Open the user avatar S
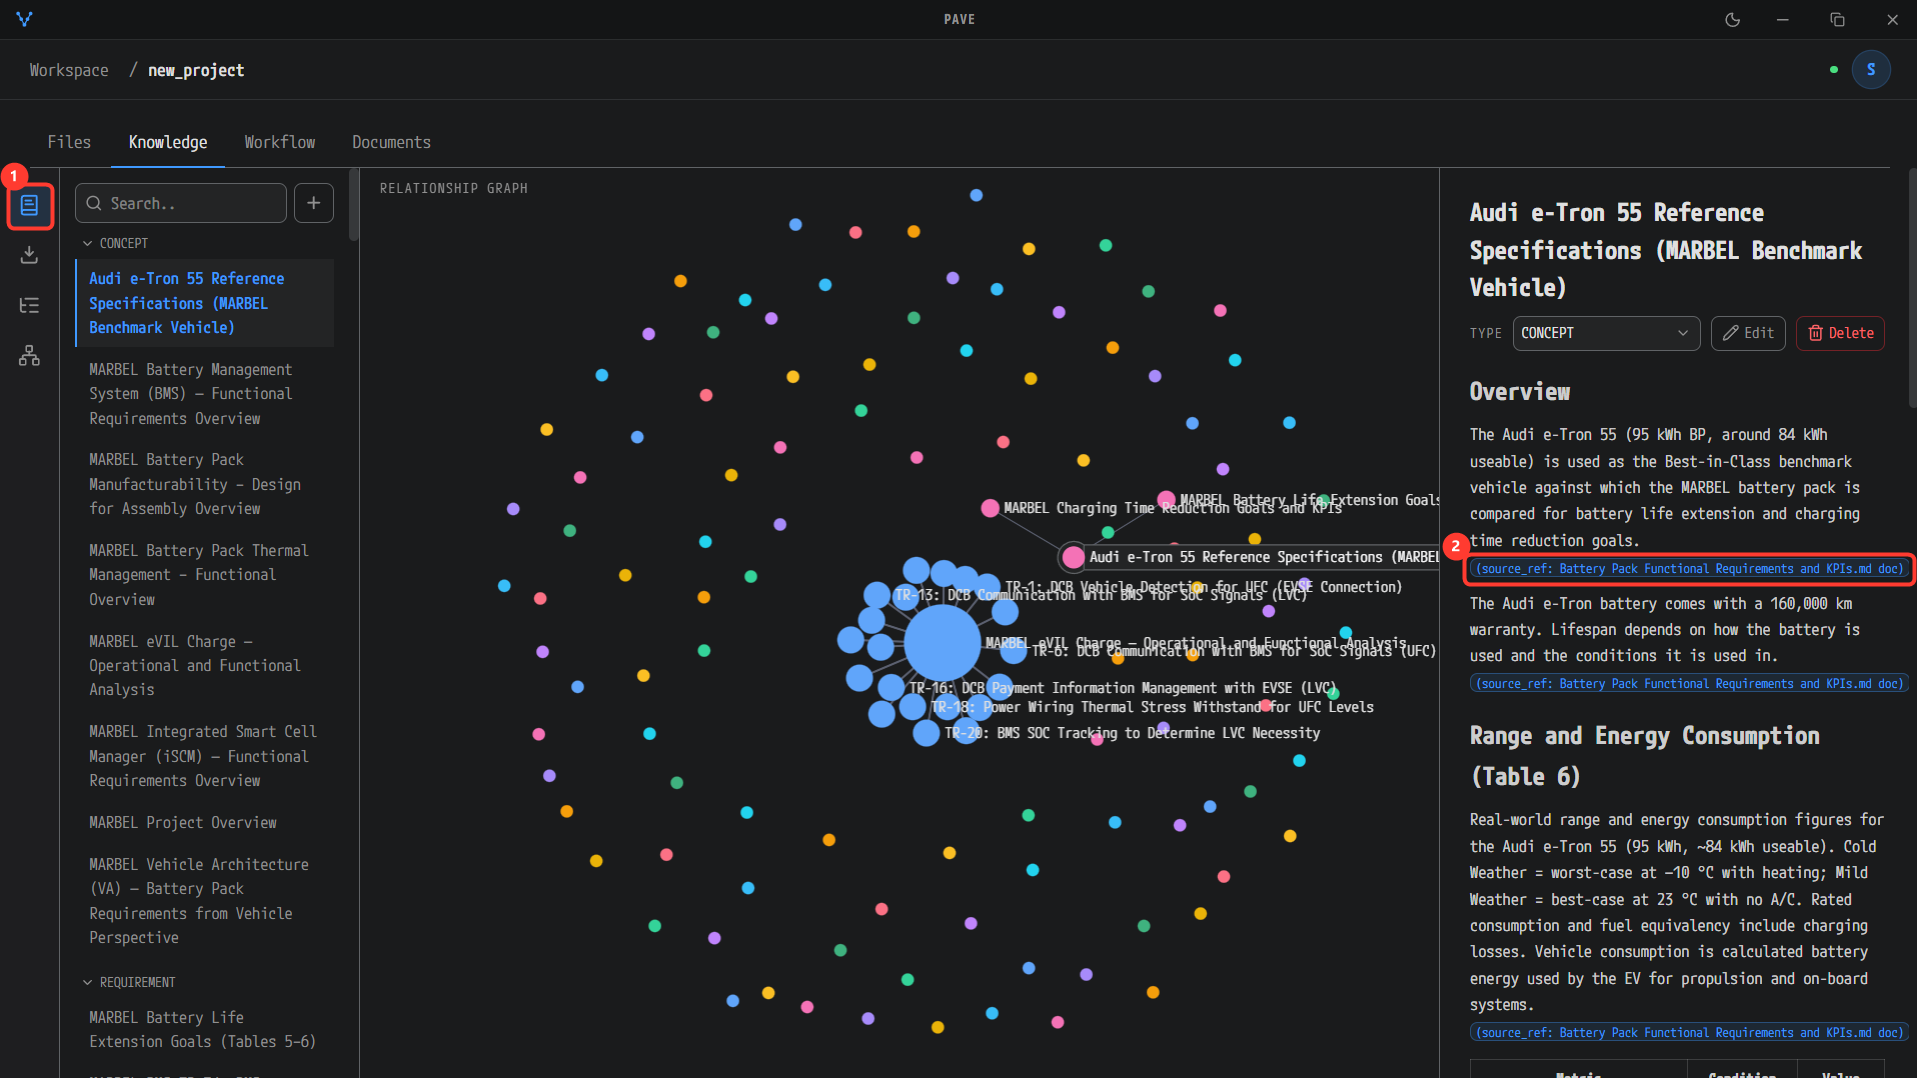 [1871, 70]
